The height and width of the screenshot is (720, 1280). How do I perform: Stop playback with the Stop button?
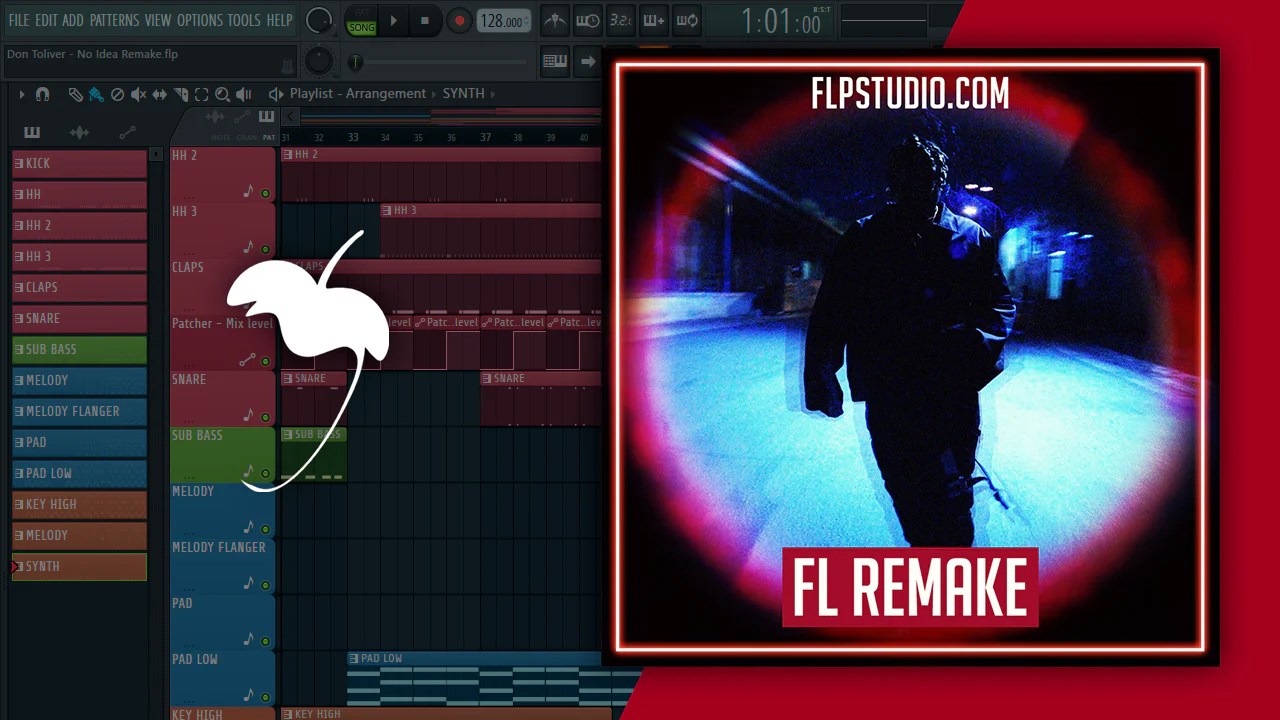[425, 20]
